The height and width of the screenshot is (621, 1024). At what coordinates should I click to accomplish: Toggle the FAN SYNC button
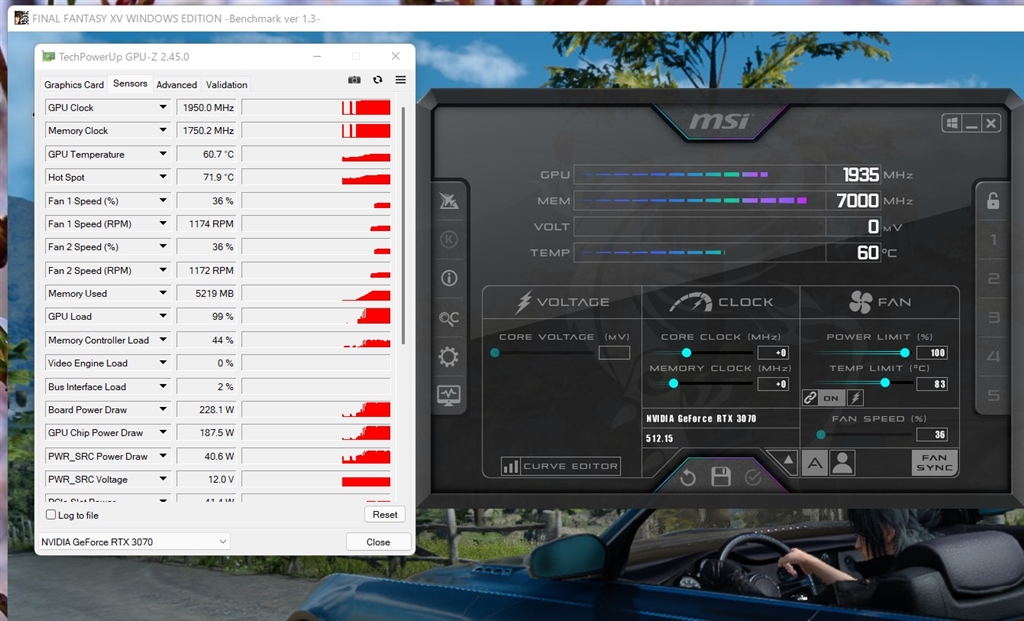click(934, 463)
